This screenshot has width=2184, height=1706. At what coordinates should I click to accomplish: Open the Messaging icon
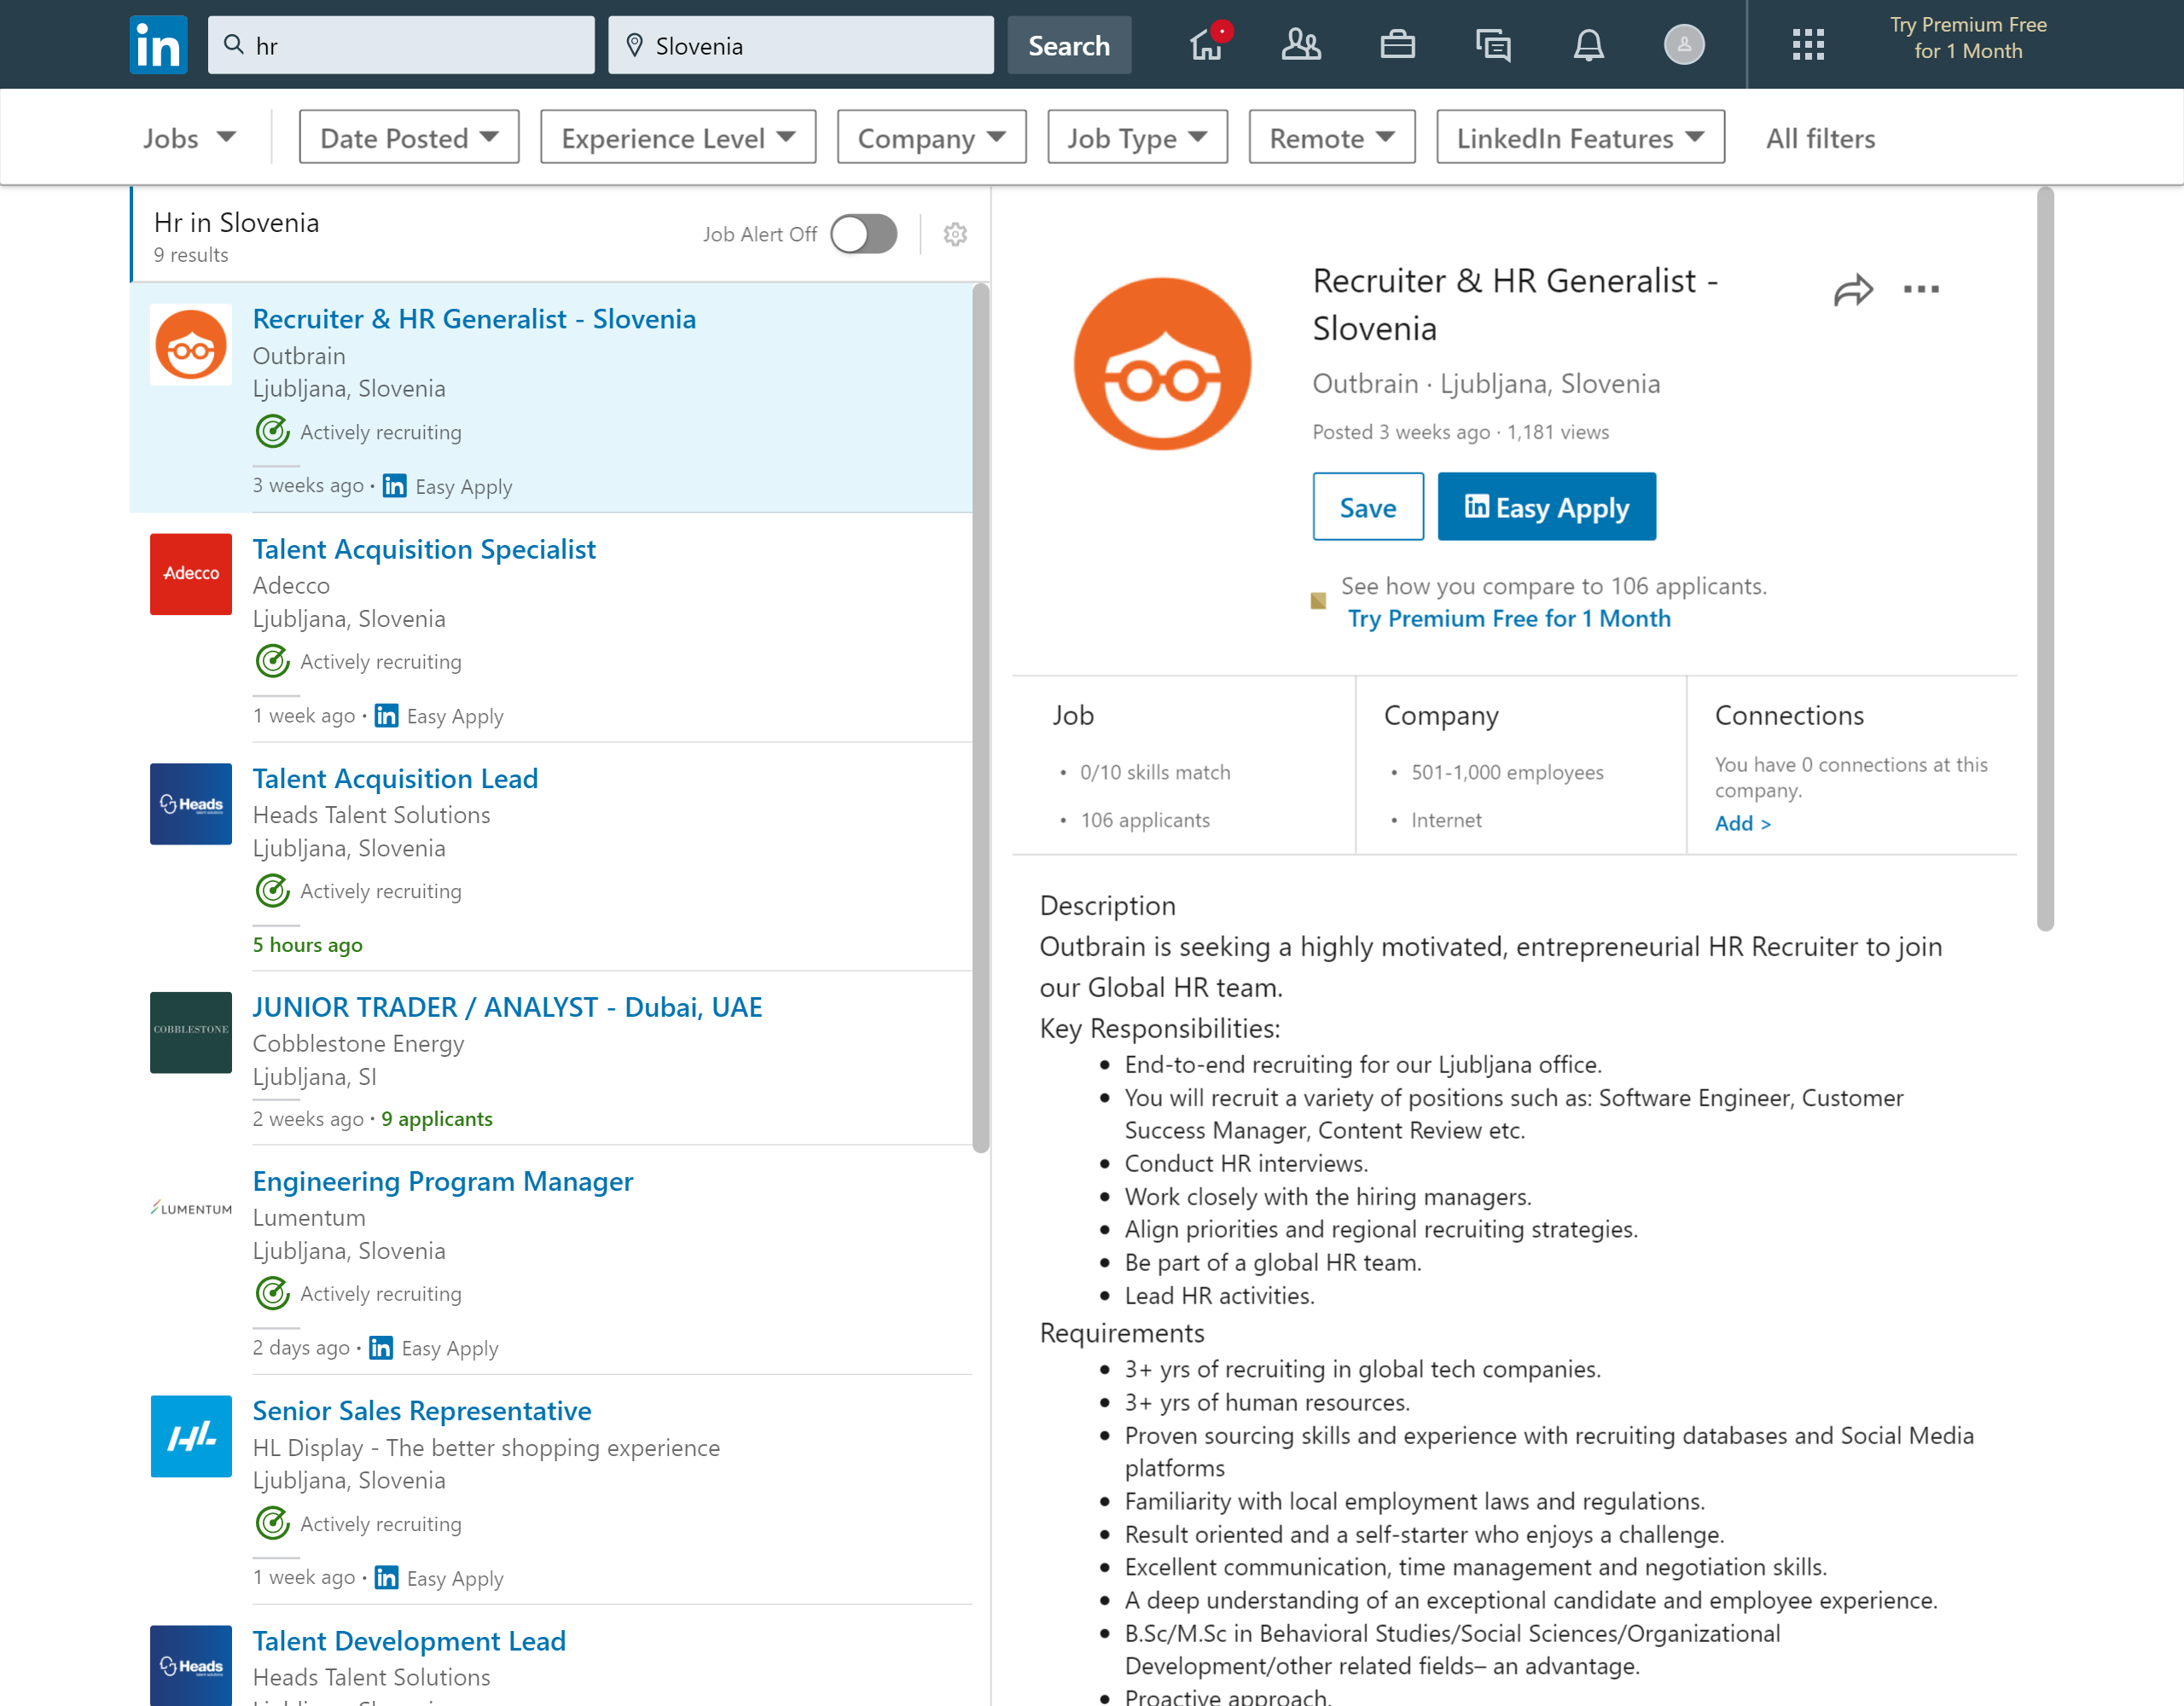1492,45
